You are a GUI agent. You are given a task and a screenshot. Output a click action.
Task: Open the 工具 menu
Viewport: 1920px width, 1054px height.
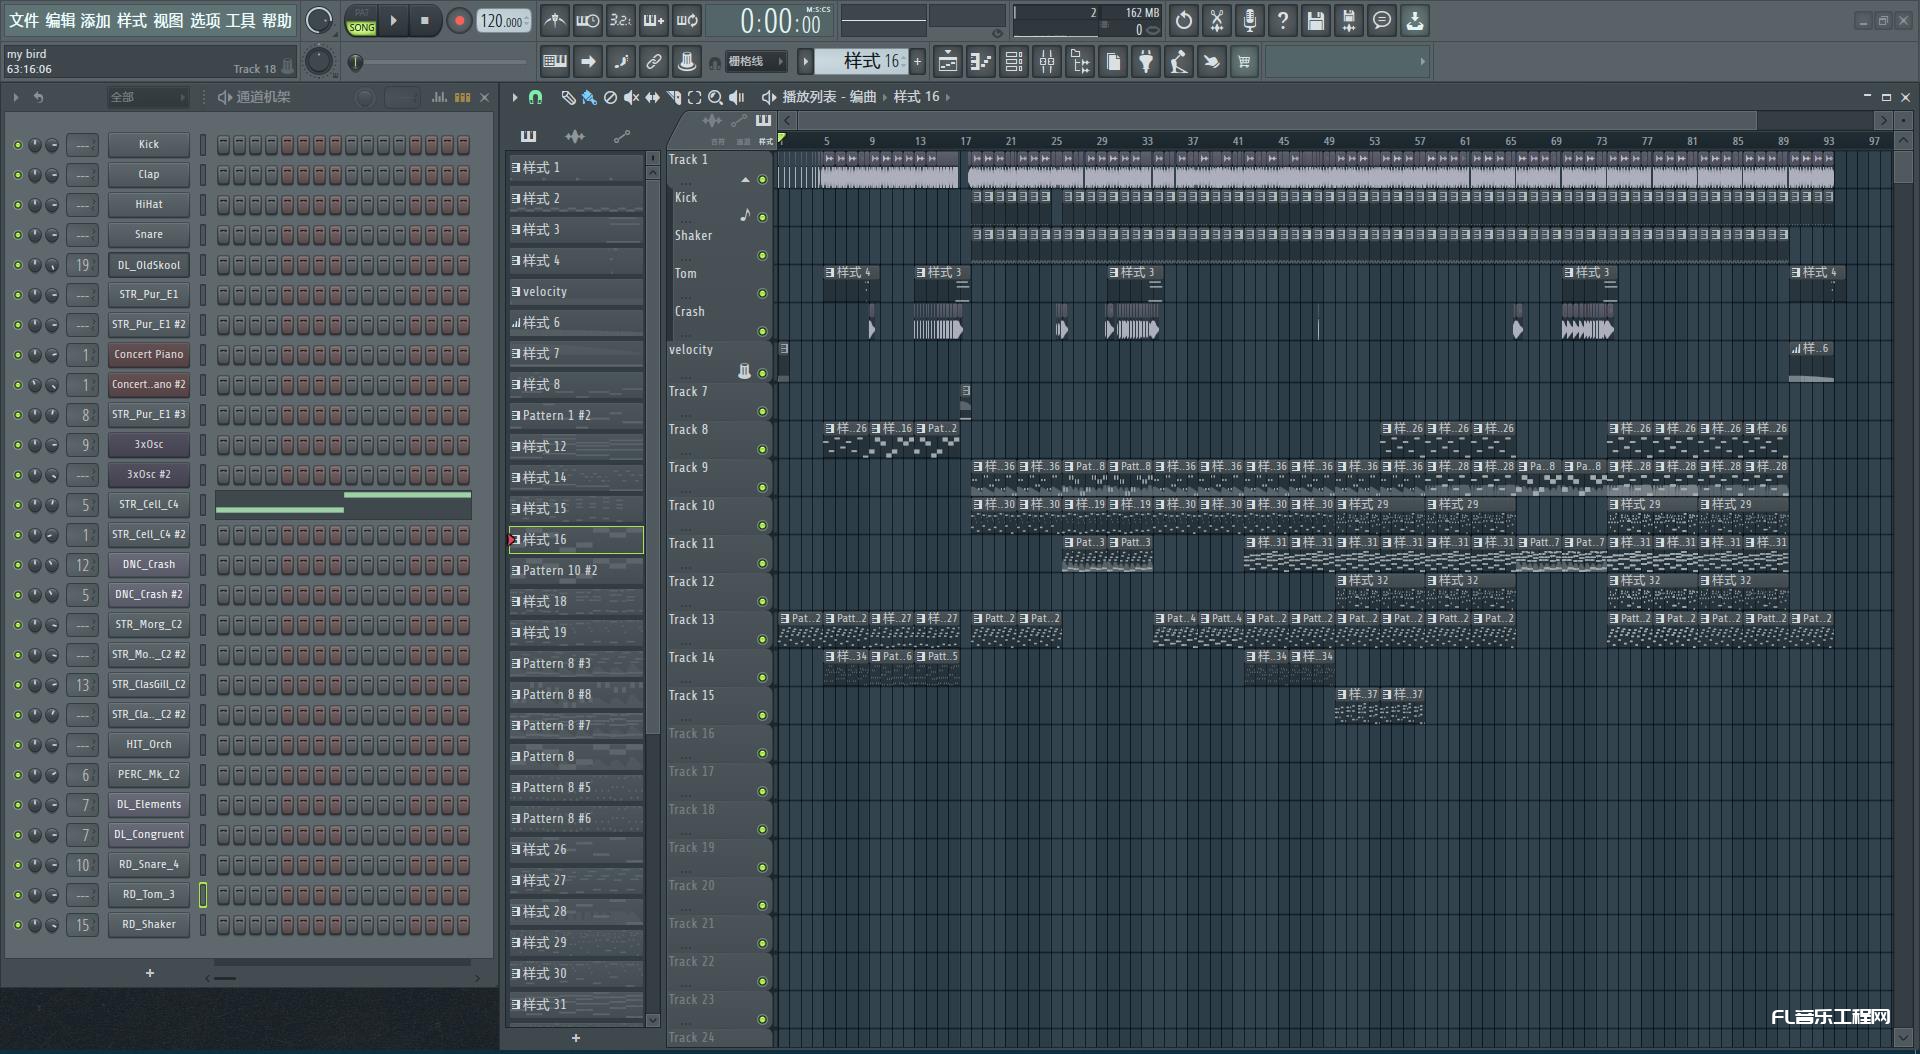(x=241, y=20)
